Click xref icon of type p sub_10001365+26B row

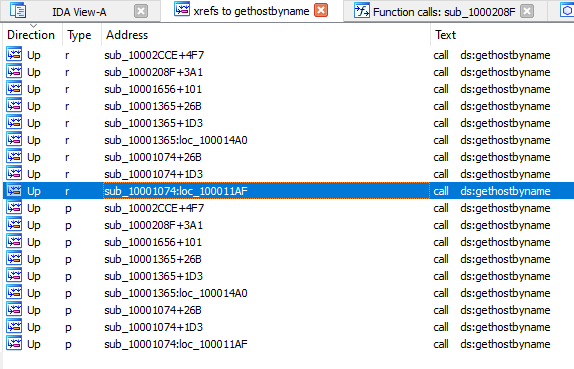click(x=14, y=258)
